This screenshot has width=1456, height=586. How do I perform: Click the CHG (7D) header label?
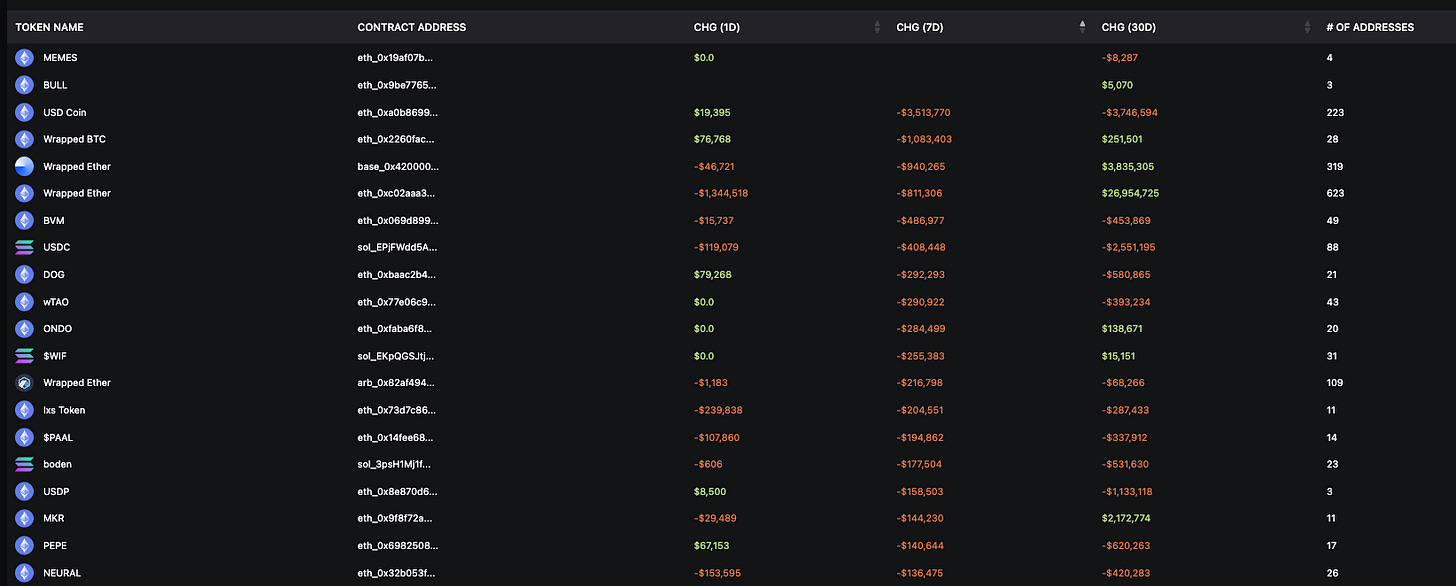pos(920,27)
